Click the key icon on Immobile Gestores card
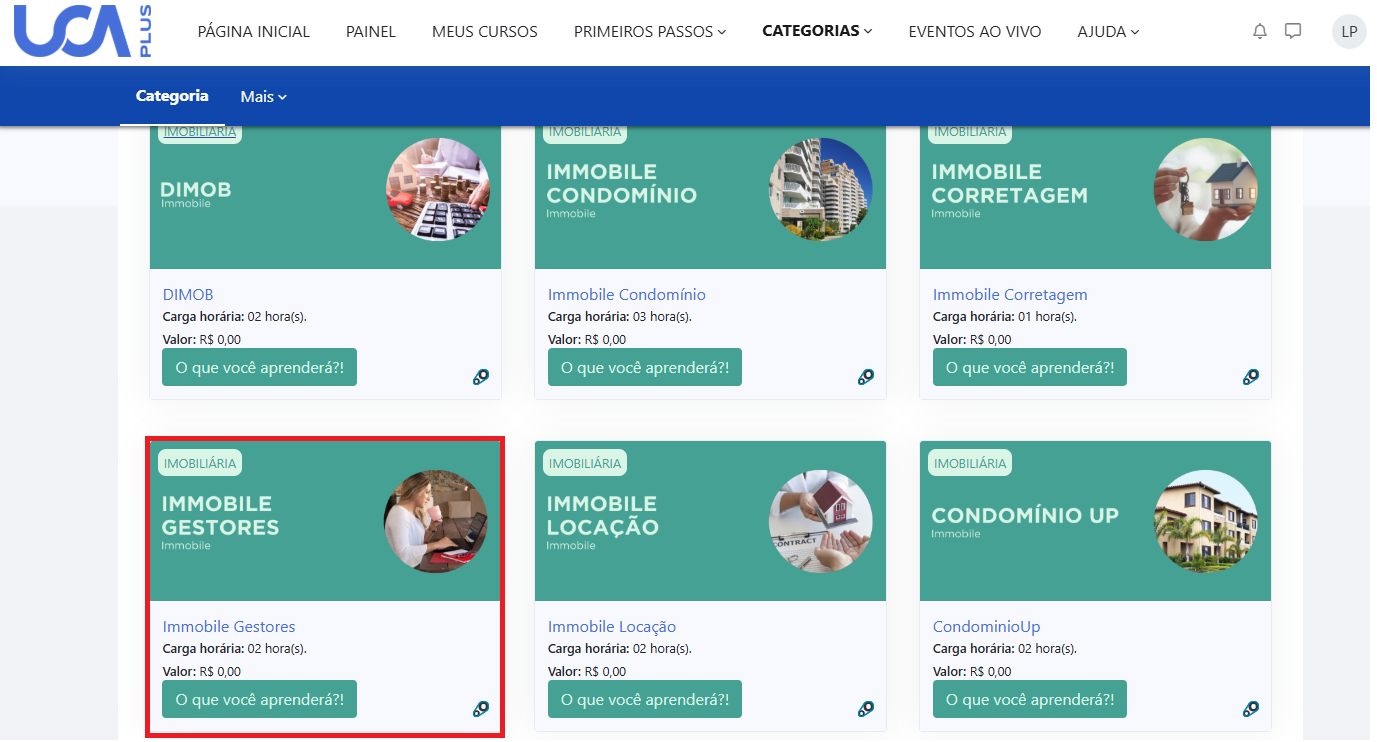The image size is (1377, 742). (481, 709)
